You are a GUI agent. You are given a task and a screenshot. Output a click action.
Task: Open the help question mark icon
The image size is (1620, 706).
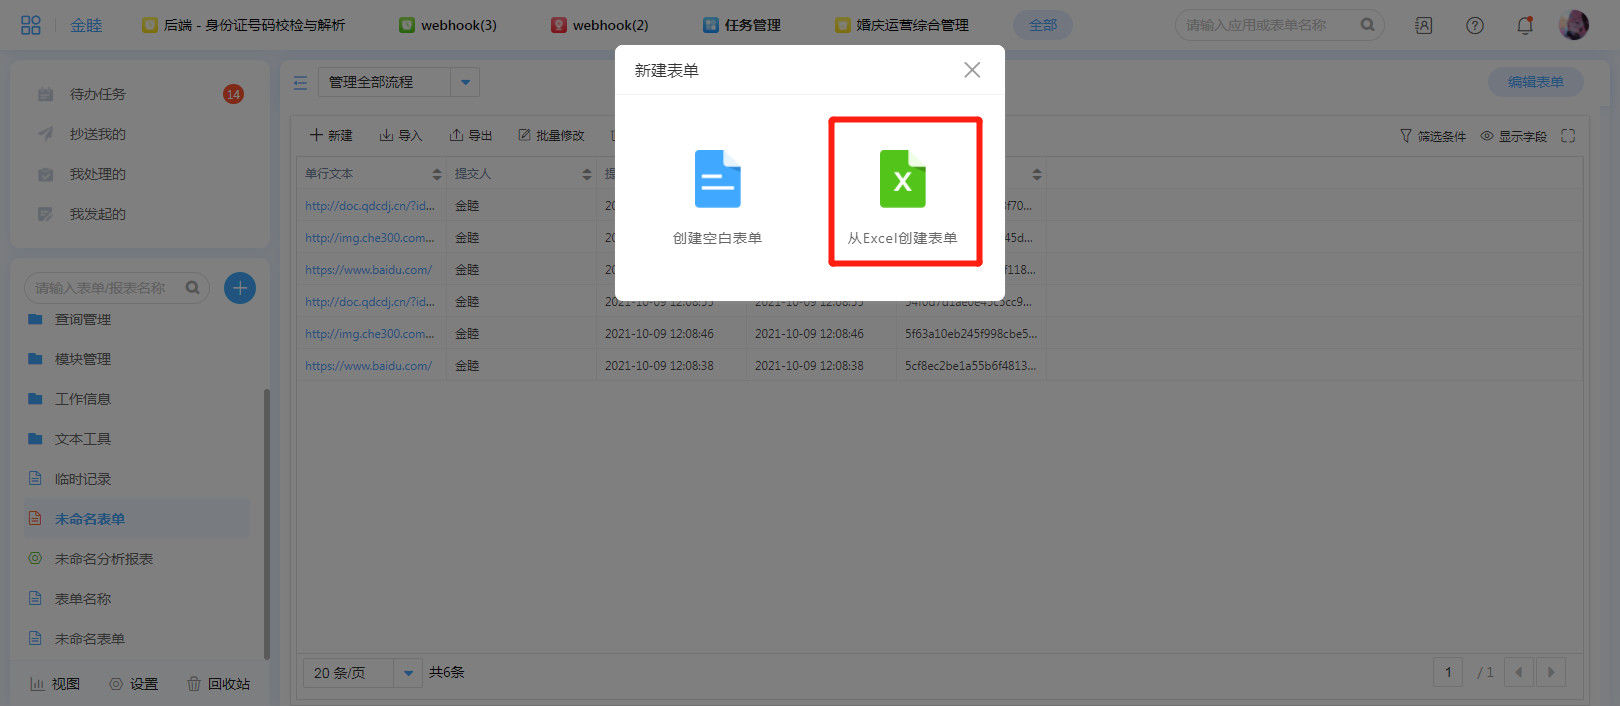pos(1474,25)
